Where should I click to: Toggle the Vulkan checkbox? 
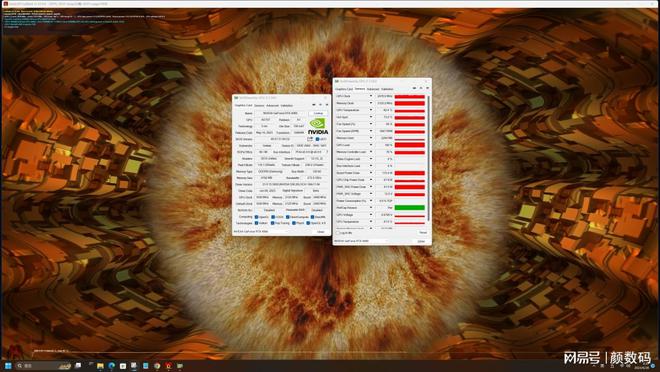tap(256, 223)
